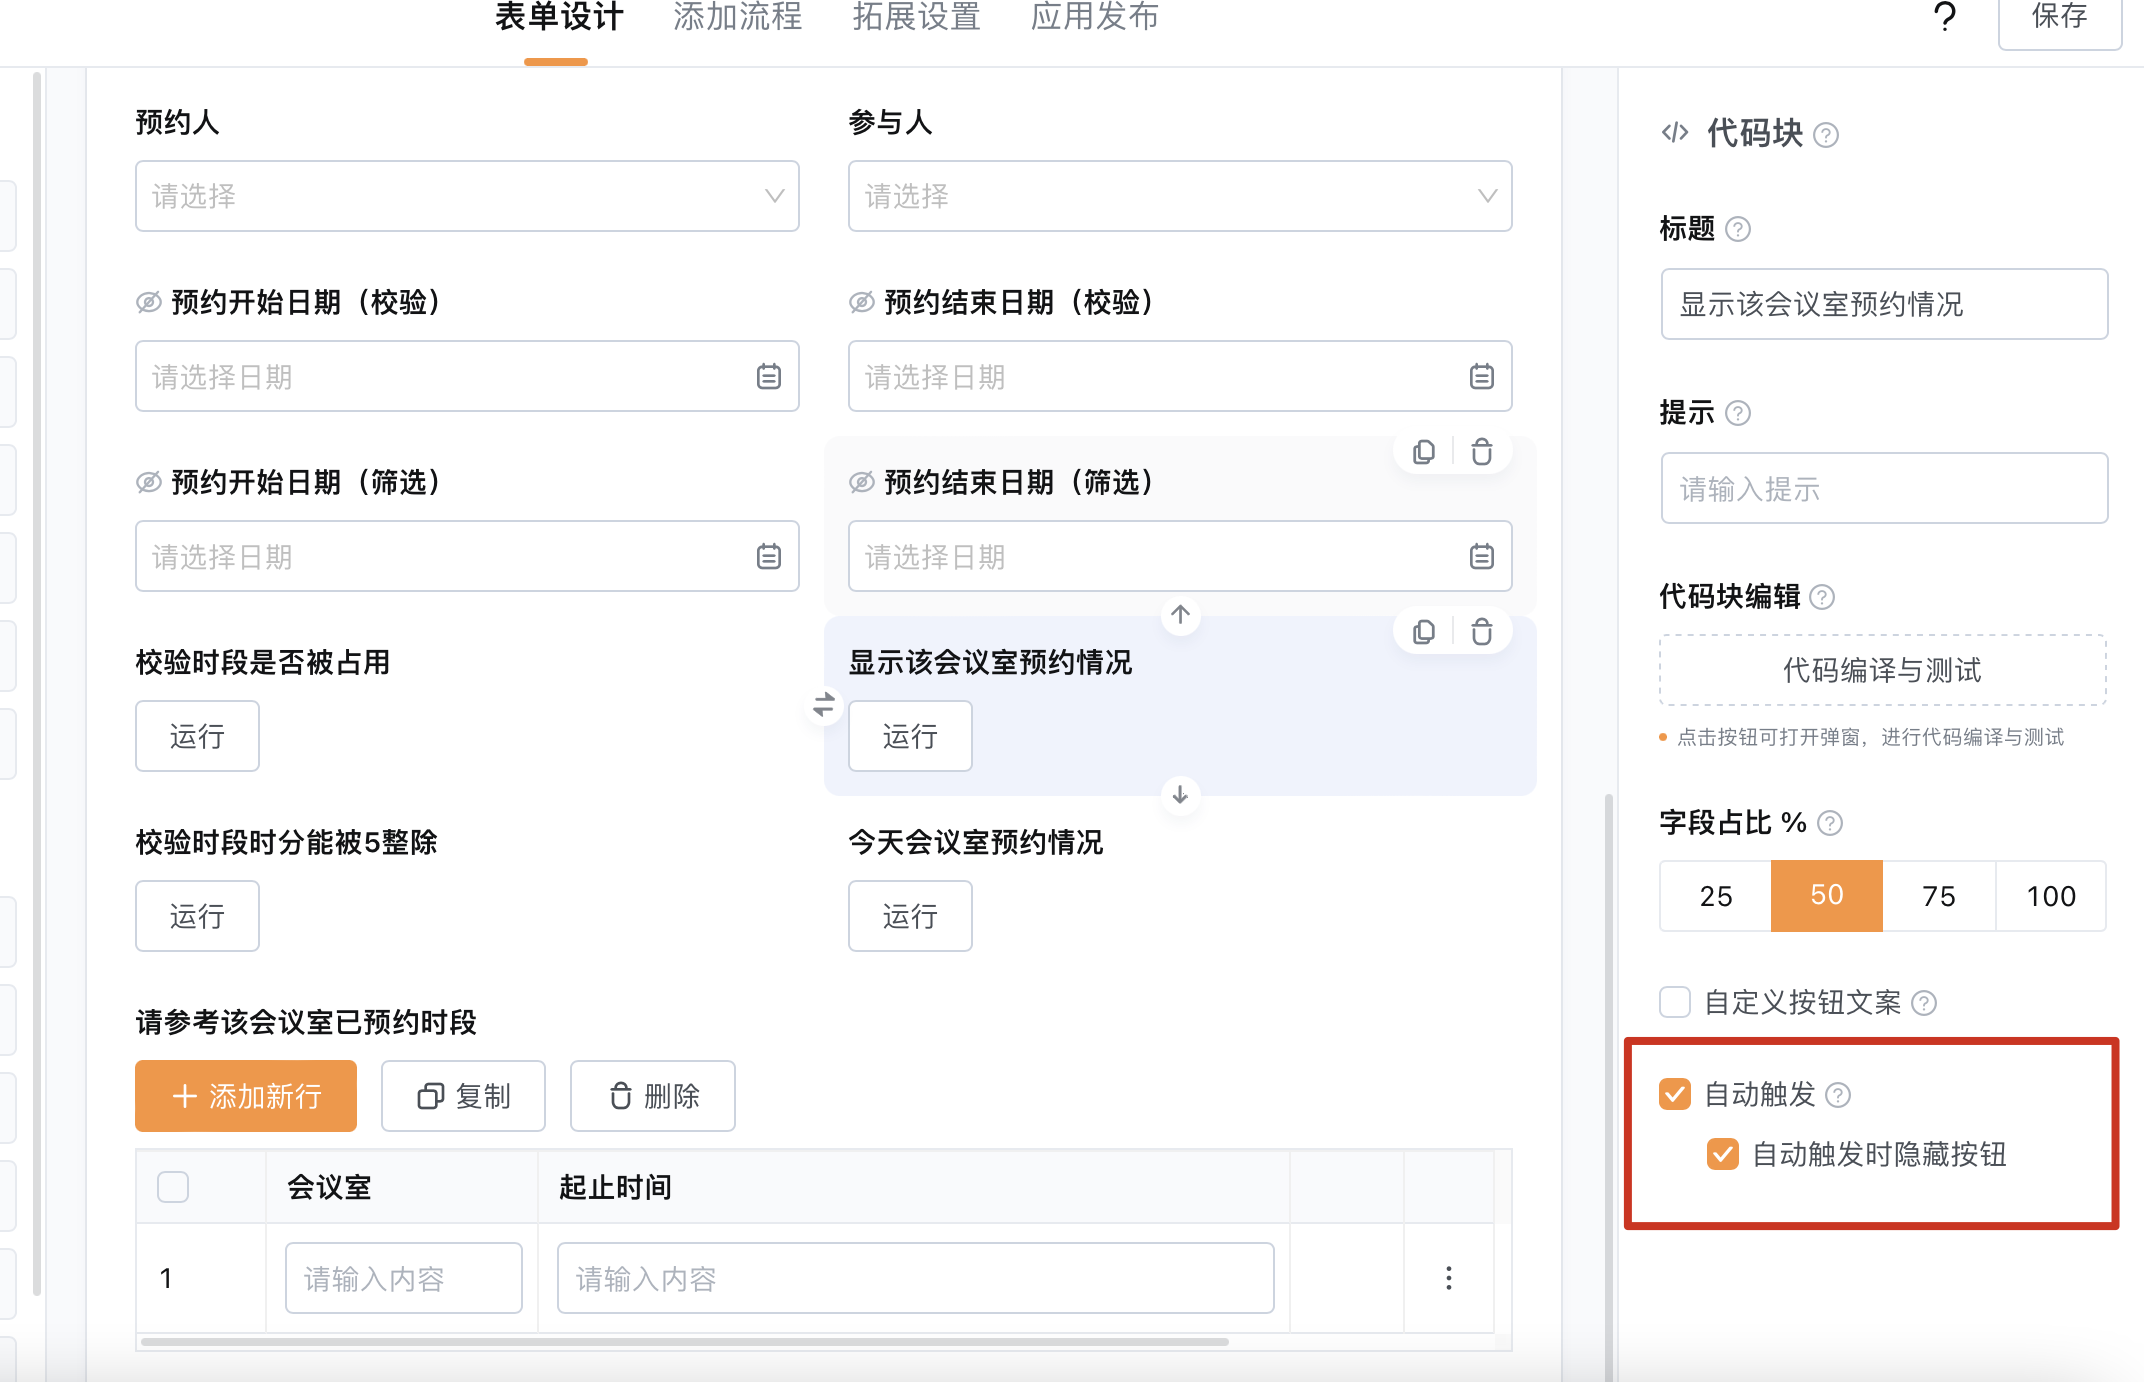Screen dimensions: 2144x1382
Task: Click the 请输入提示 input field
Action: tap(1884, 488)
